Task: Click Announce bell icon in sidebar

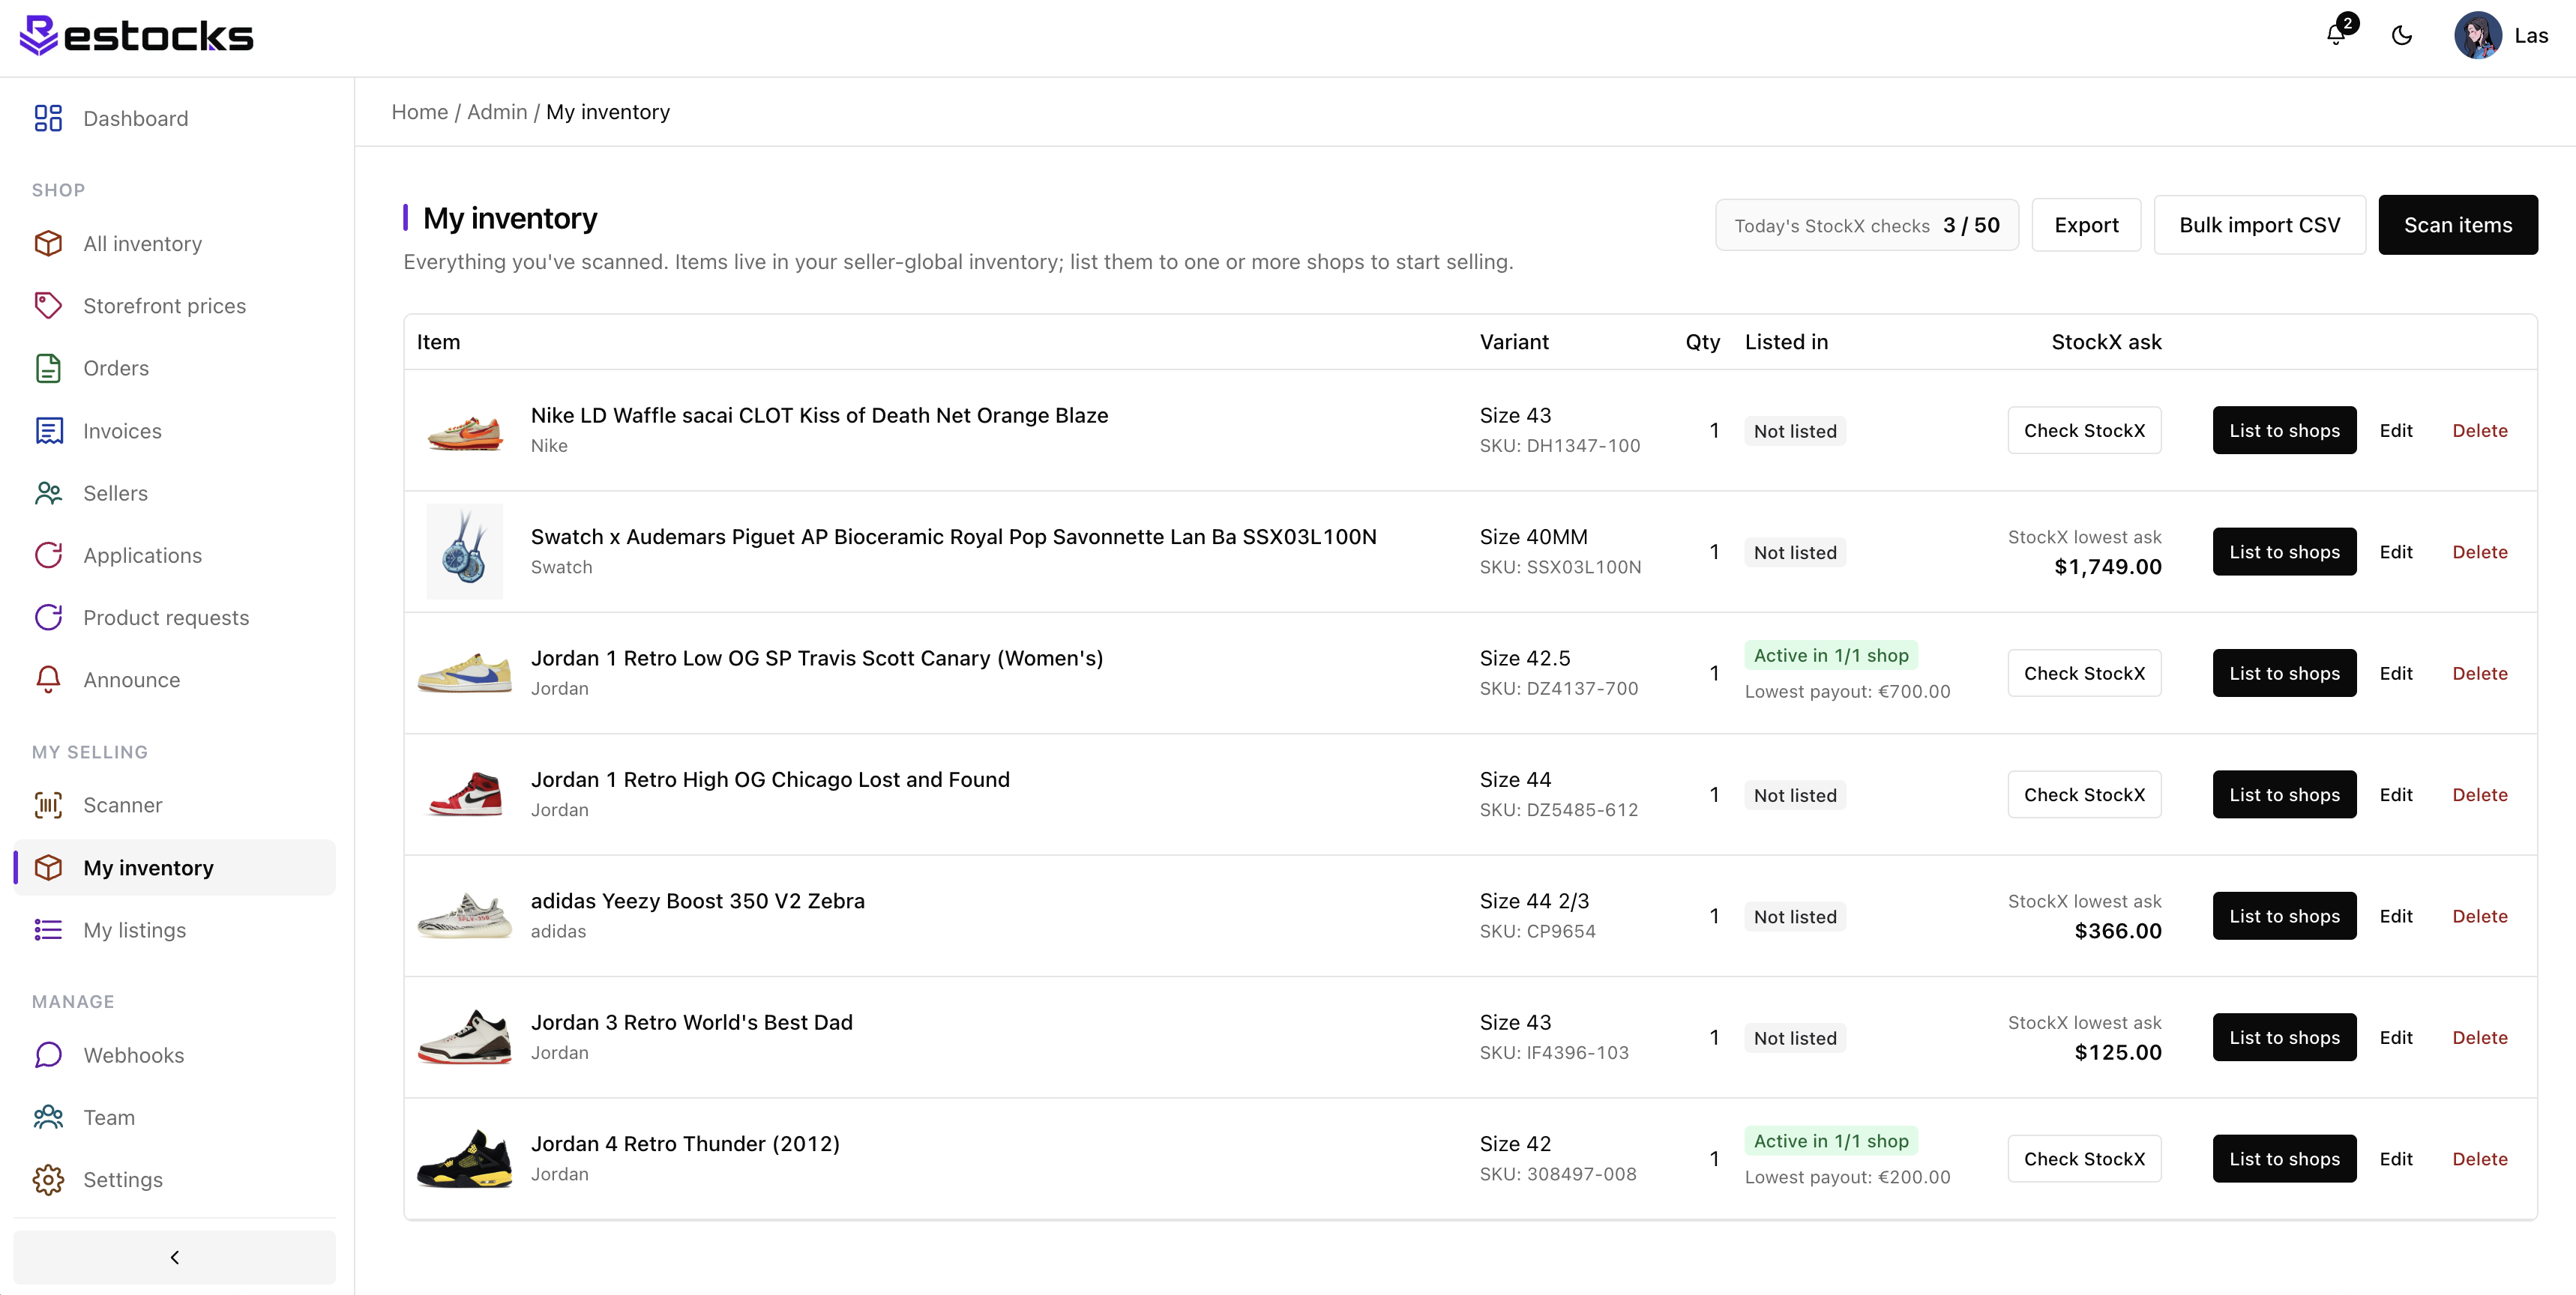Action: (x=48, y=679)
